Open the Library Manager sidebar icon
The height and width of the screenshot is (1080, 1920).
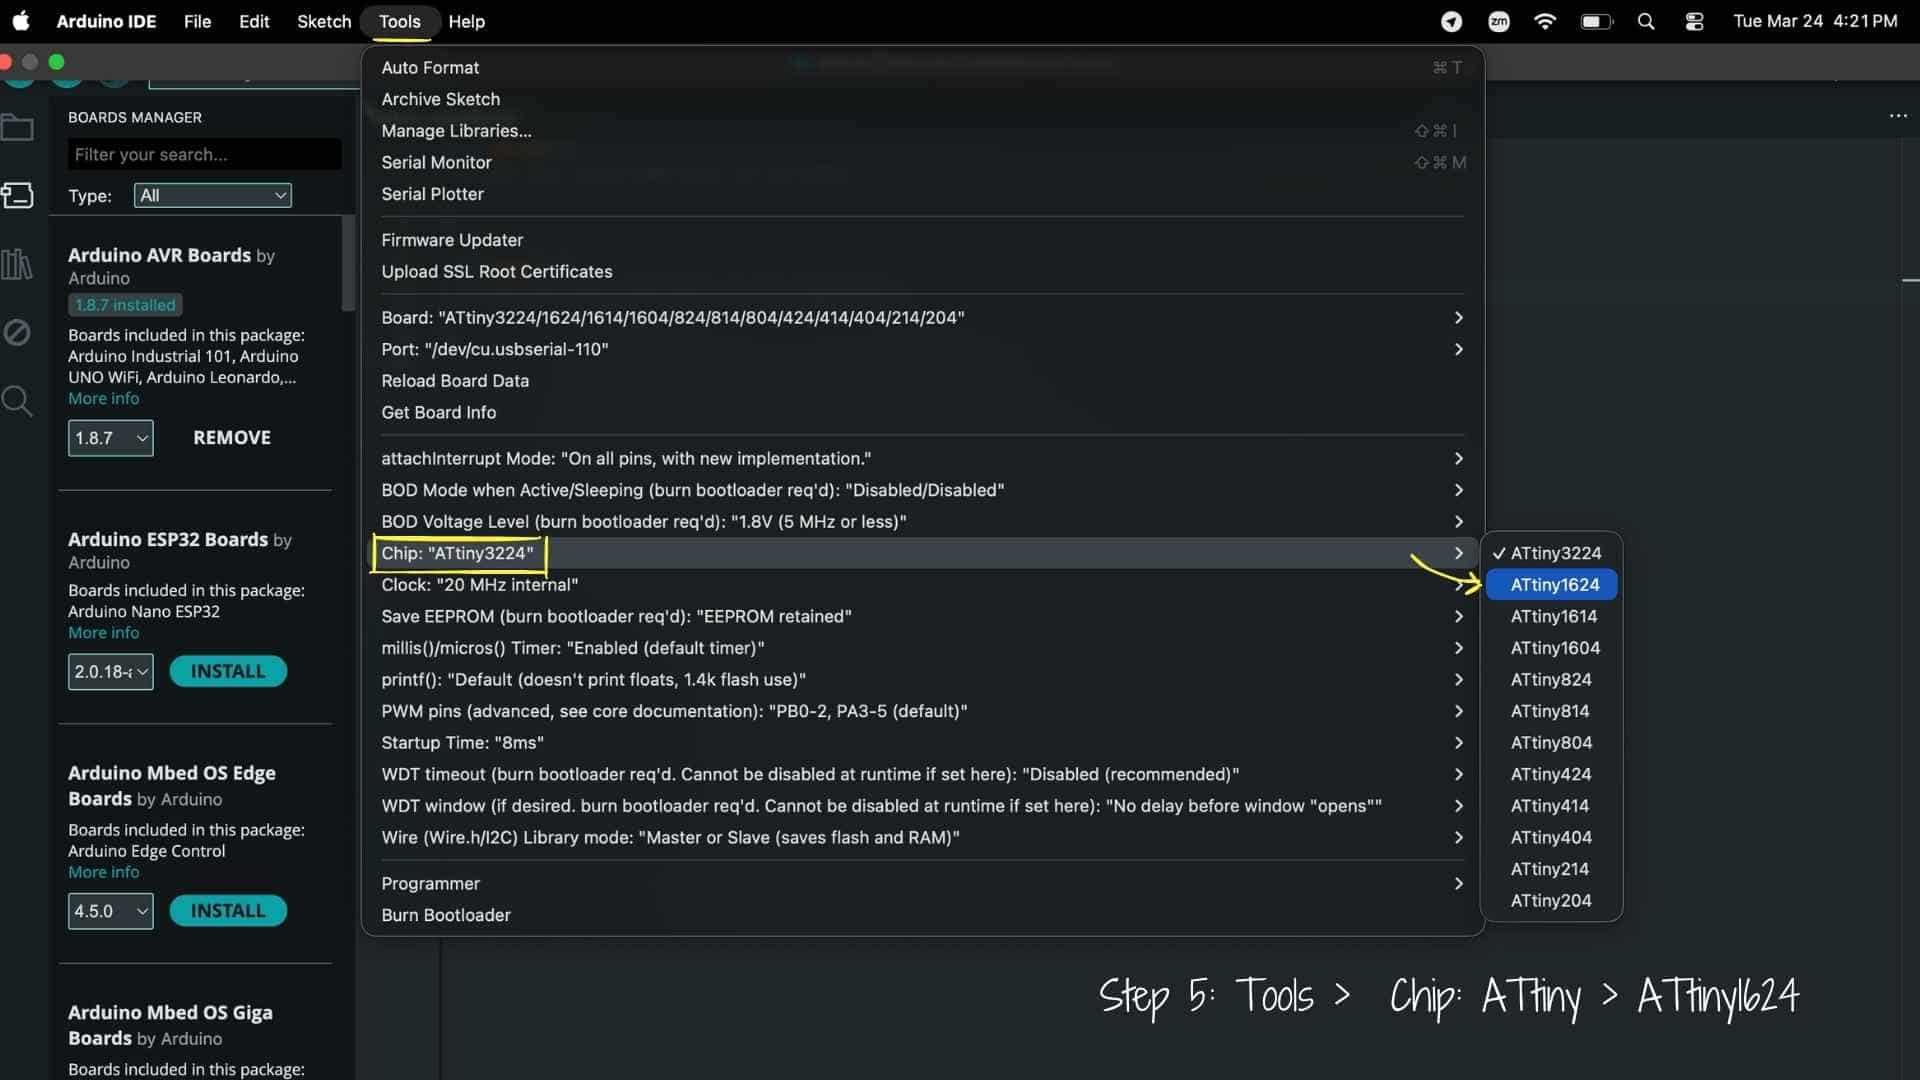(x=17, y=264)
